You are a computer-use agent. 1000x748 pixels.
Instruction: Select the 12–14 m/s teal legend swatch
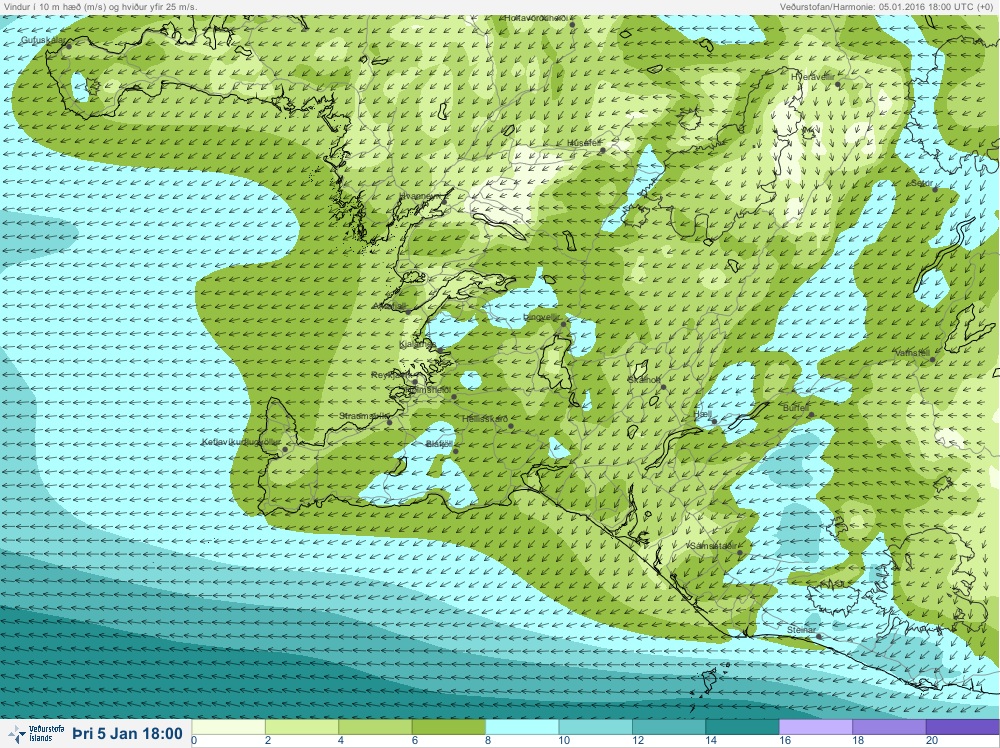pos(669,727)
